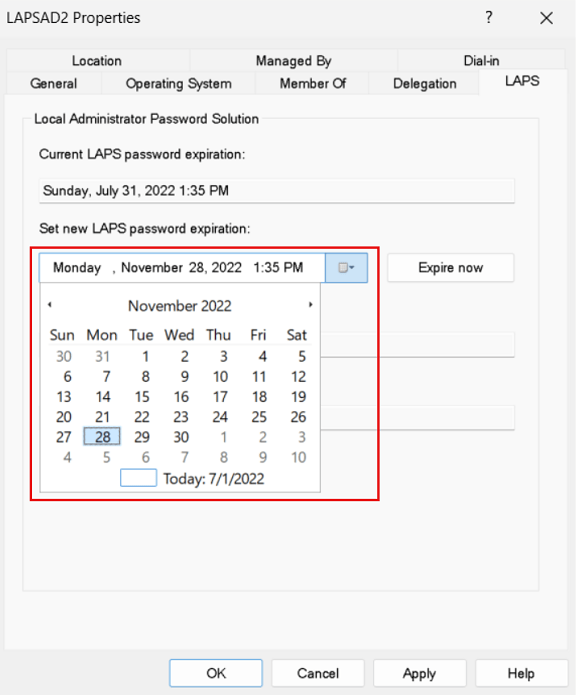This screenshot has height=695, width=576.
Task: Open the calendar dropdown button
Action: (346, 268)
